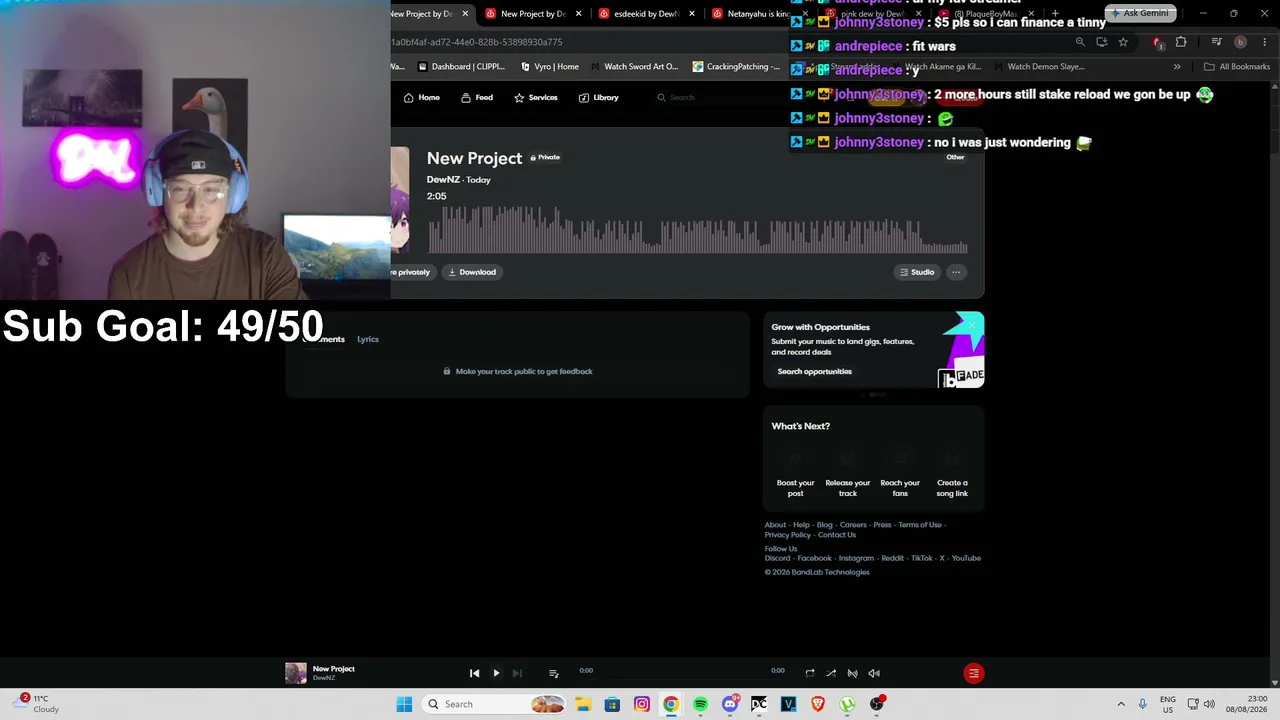The width and height of the screenshot is (1280, 720).
Task: Bookmark this page with the star icon
Action: 1123,42
